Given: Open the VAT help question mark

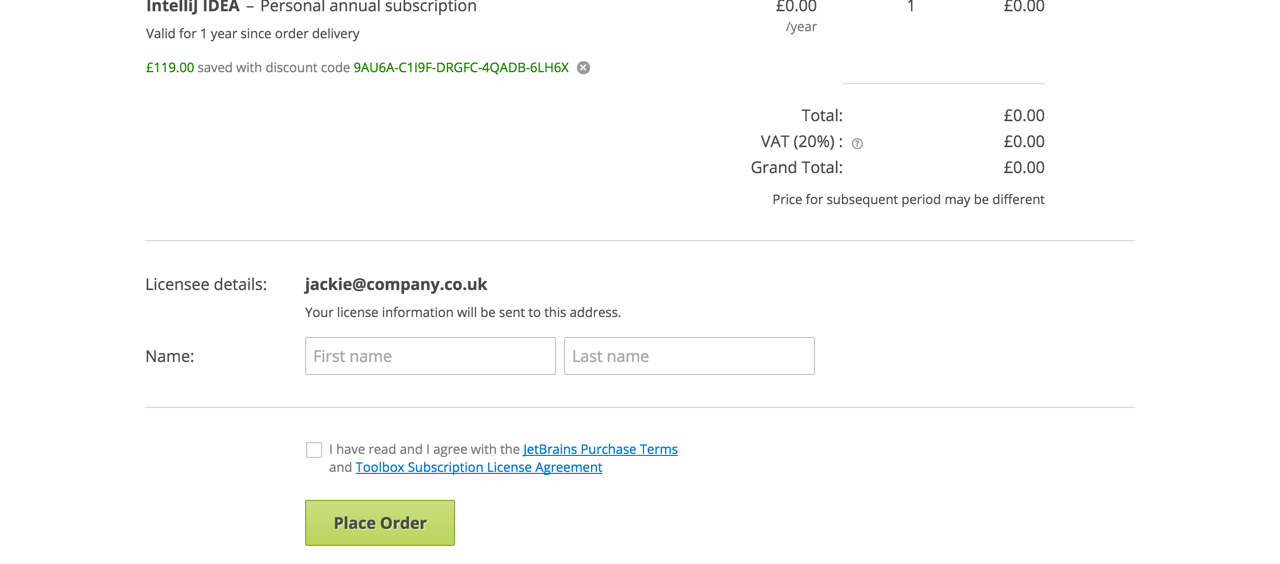Looking at the screenshot, I should pos(857,144).
